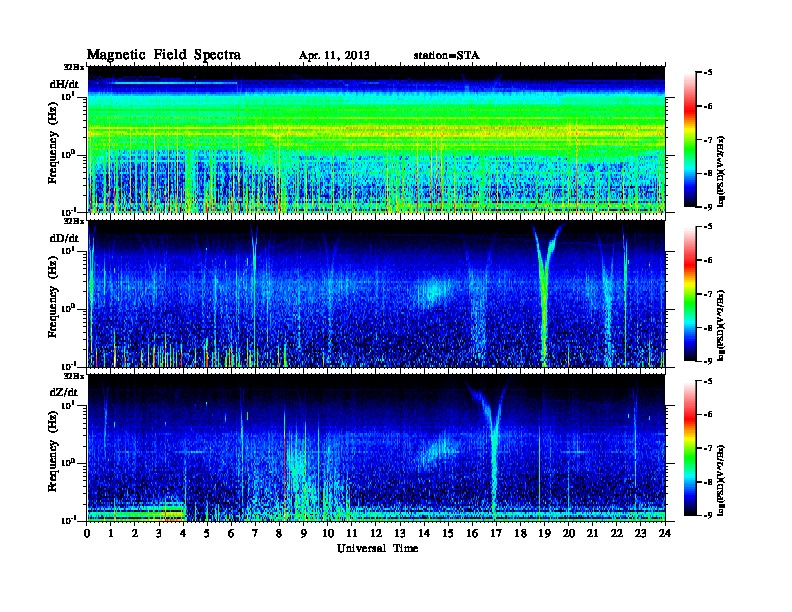Click the "Magnetic Field Spectra" plot title
The width and height of the screenshot is (792, 612).
[x=164, y=55]
